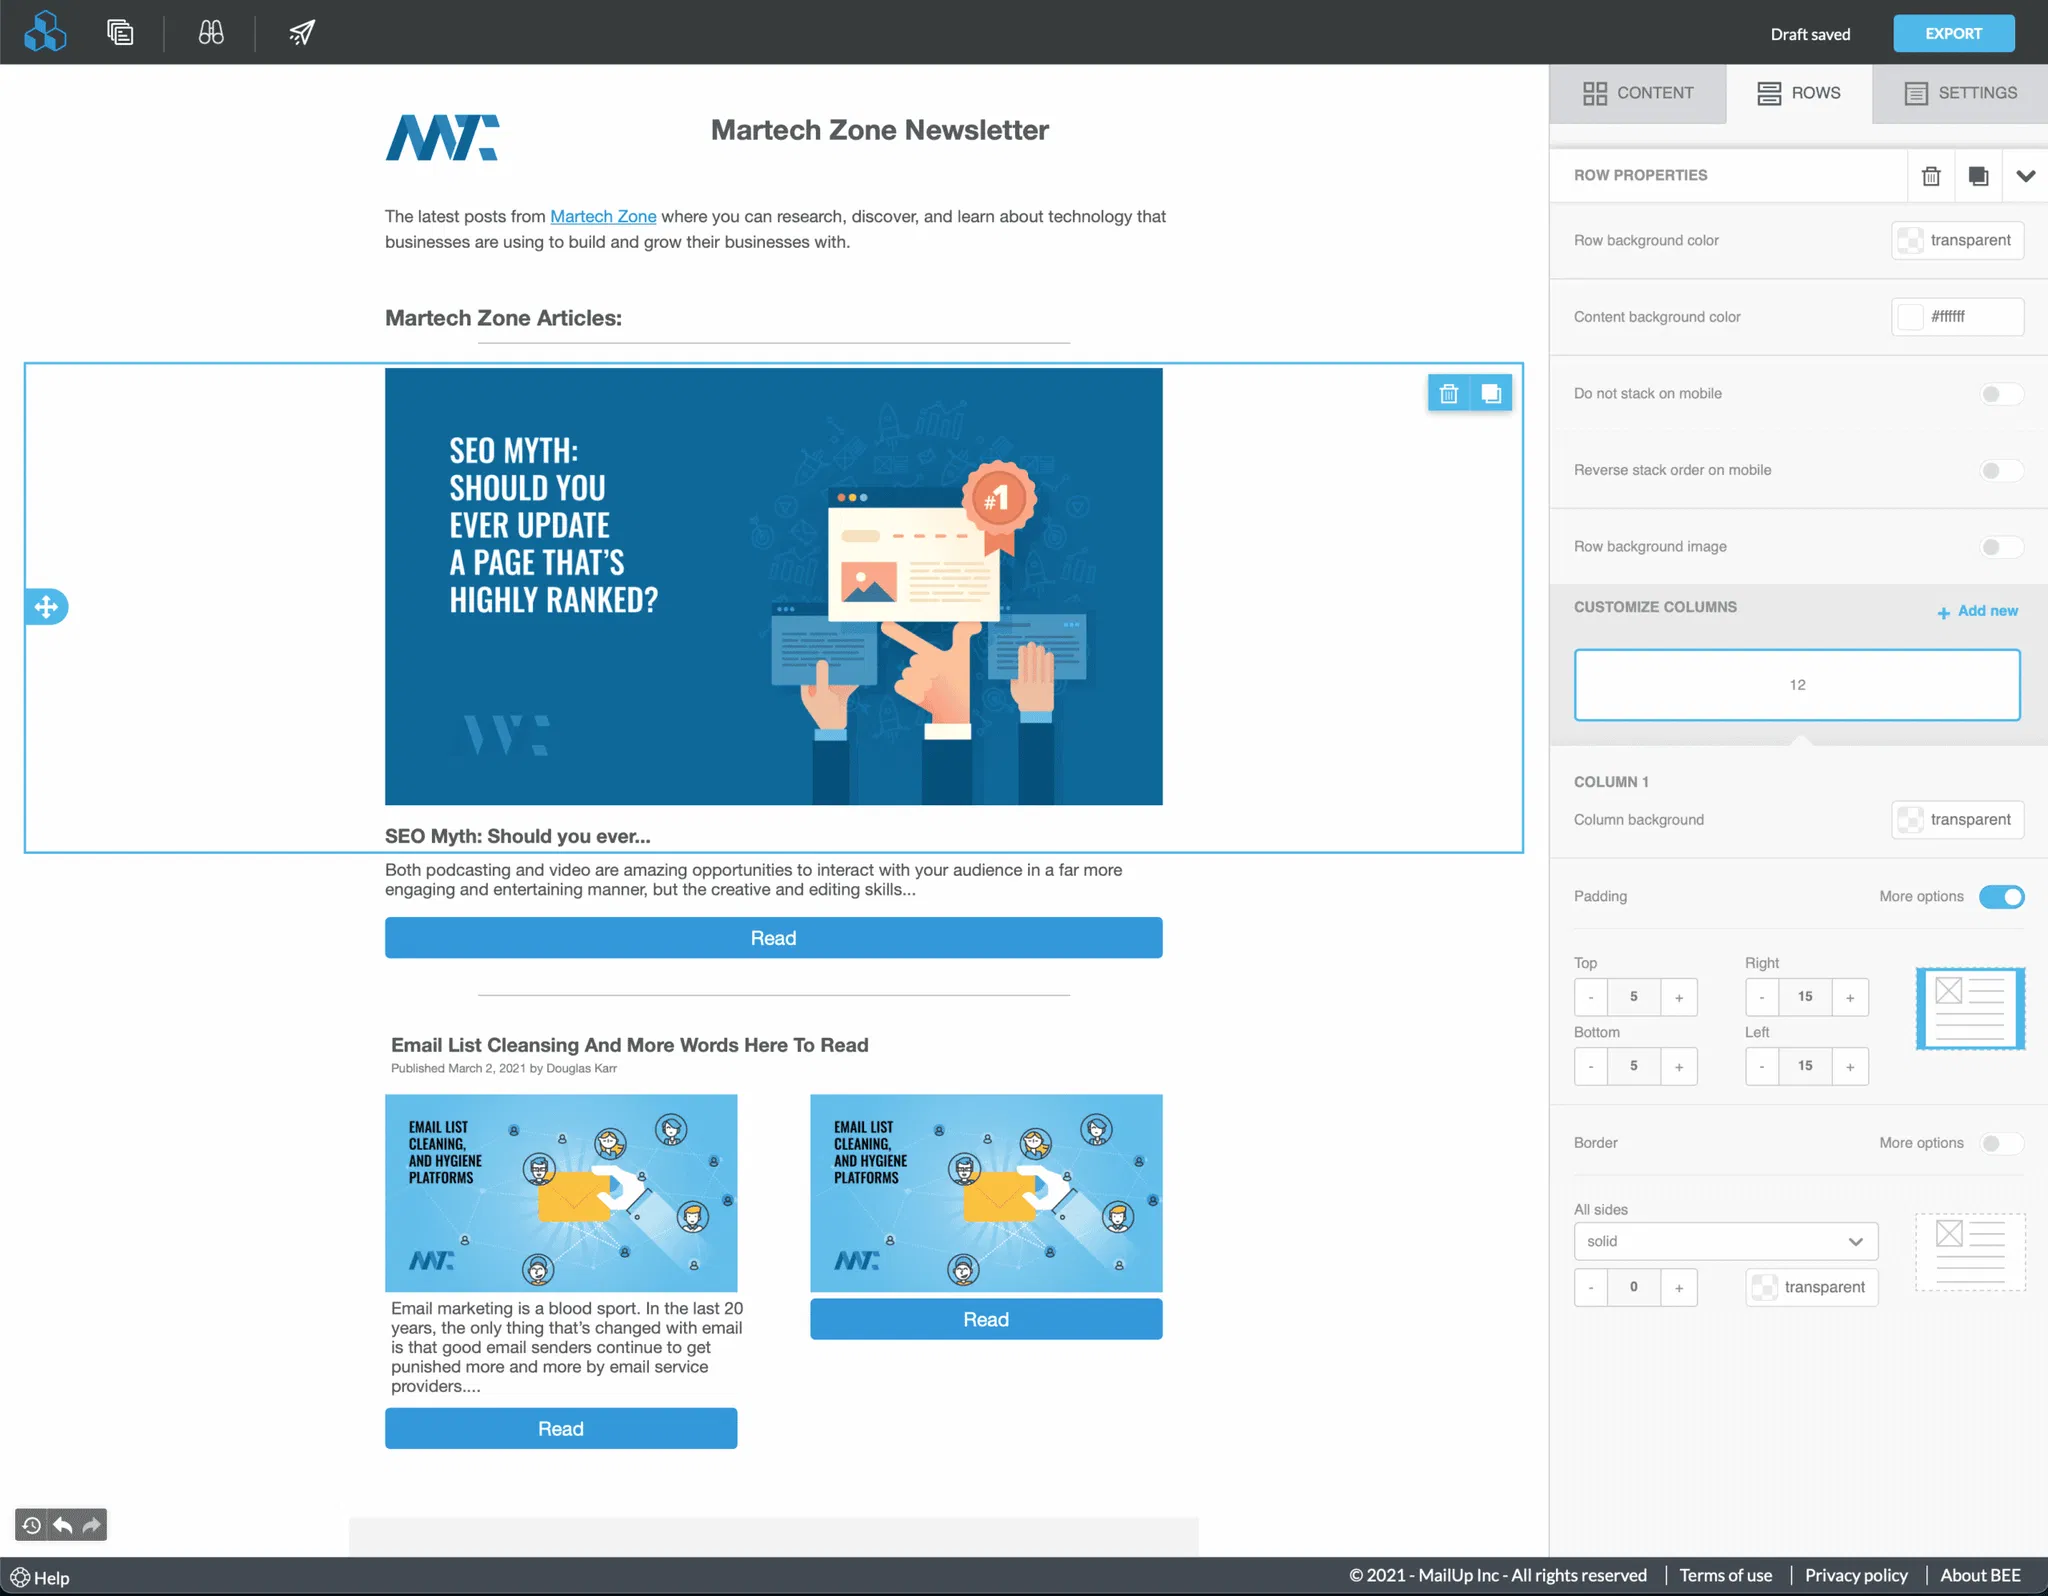The image size is (2048, 1596).
Task: Increase Bottom padding with plus
Action: (1679, 1066)
